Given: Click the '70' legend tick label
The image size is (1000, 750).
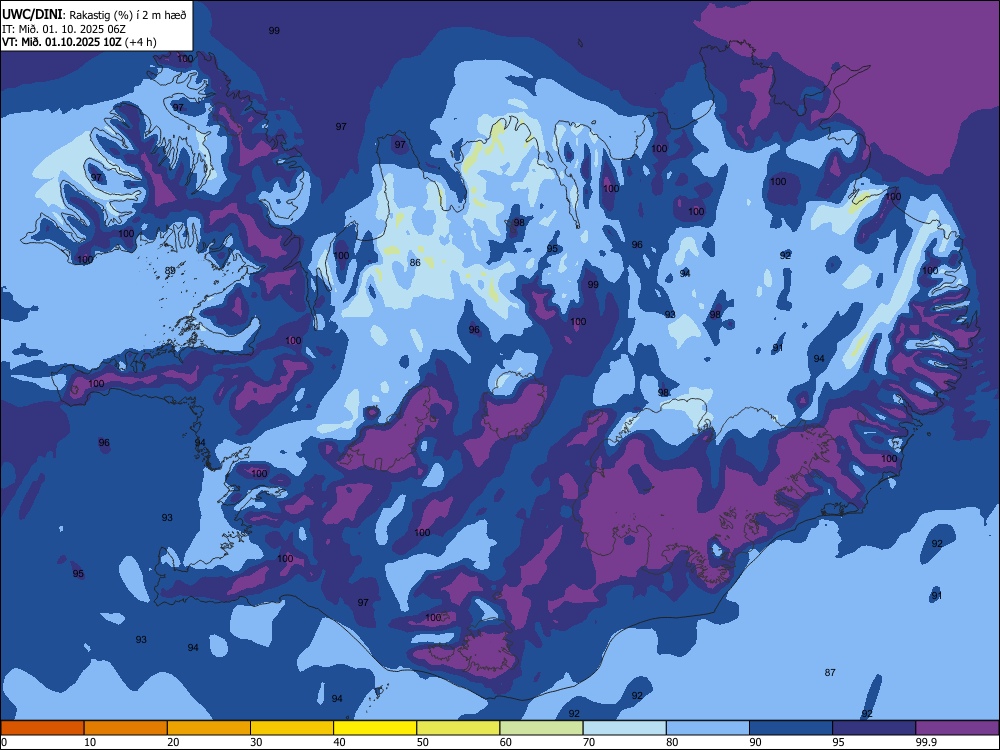Looking at the screenshot, I should tap(589, 742).
